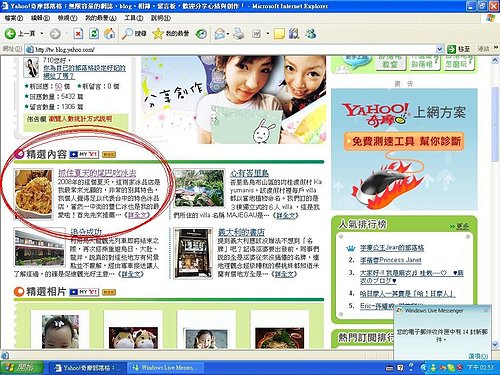Open the Back button history dropdown arrow
The width and height of the screenshot is (500, 375).
pyautogui.click(x=42, y=34)
